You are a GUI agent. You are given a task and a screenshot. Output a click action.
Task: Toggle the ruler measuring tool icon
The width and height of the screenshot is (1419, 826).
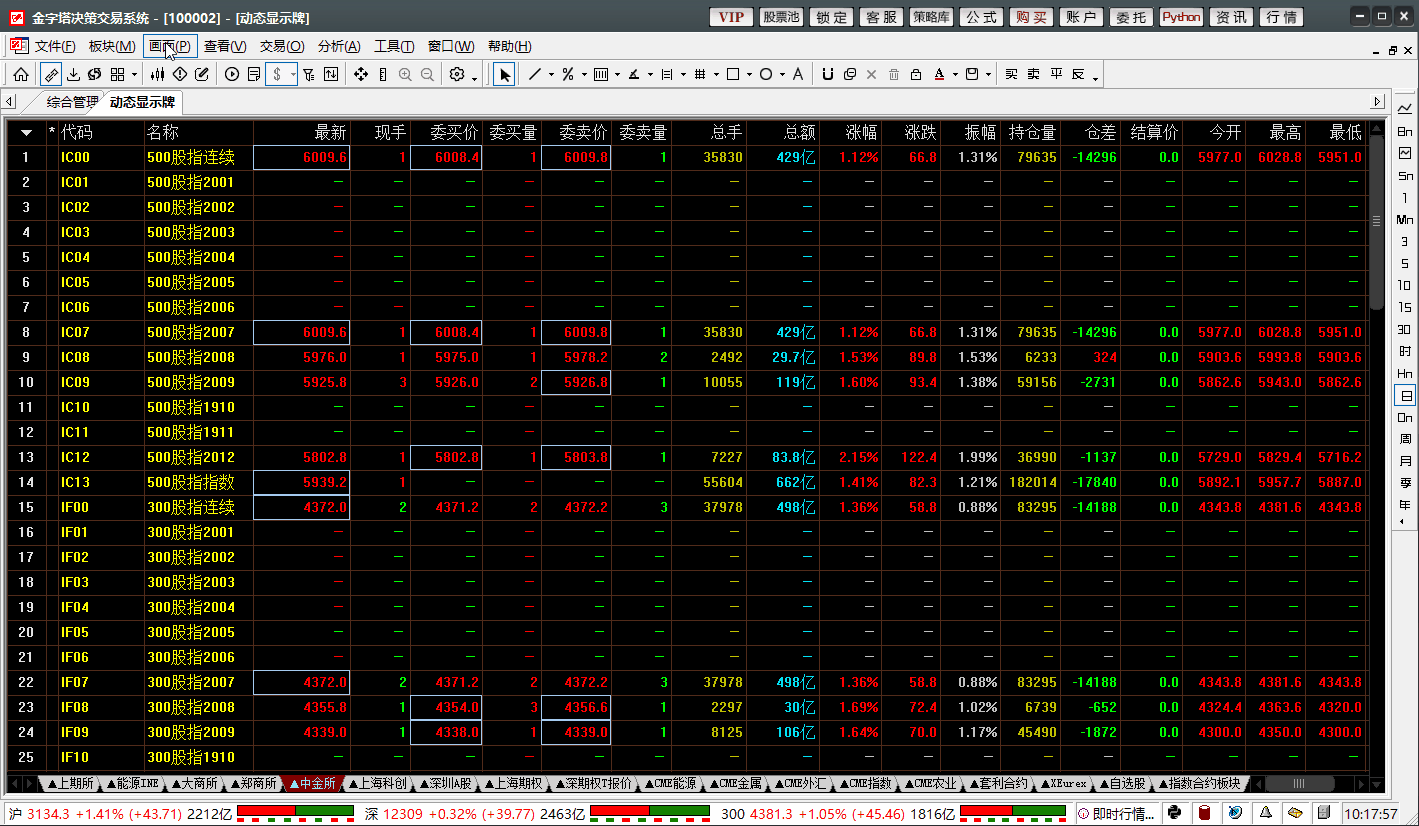click(x=50, y=74)
